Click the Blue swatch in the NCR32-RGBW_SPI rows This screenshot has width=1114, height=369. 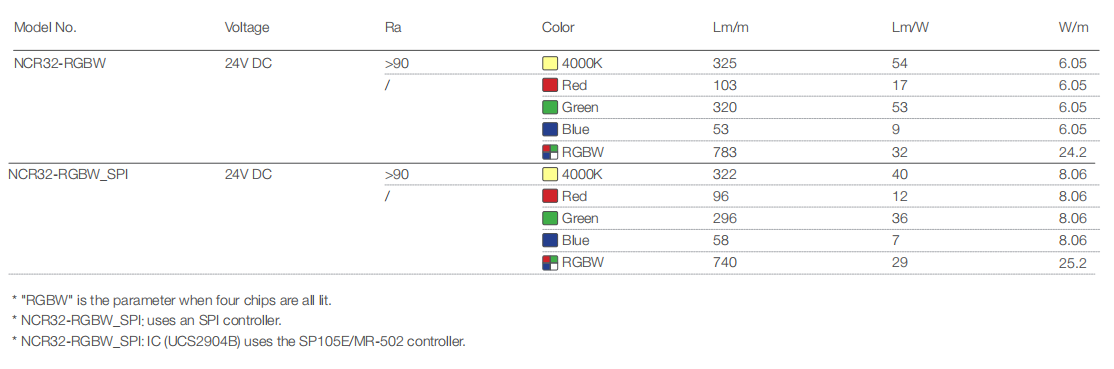(x=550, y=240)
